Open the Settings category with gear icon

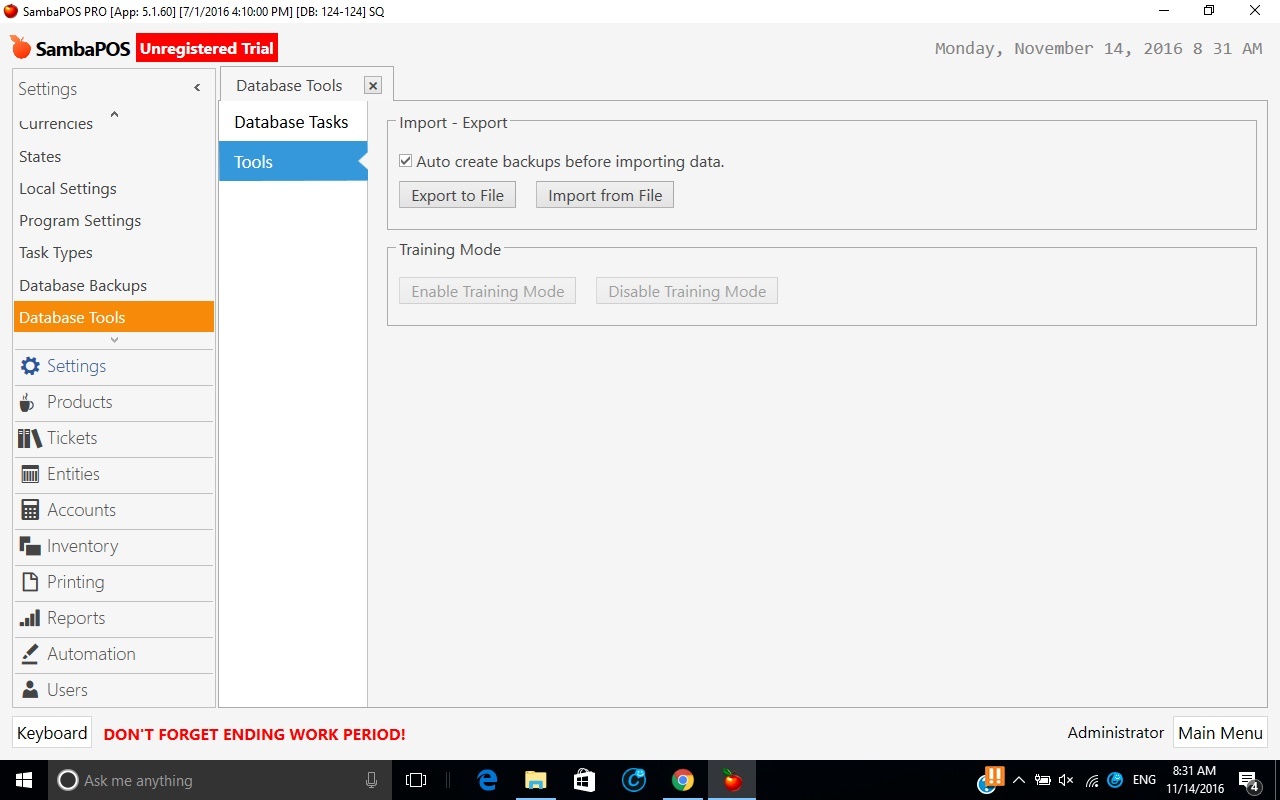[x=114, y=366]
